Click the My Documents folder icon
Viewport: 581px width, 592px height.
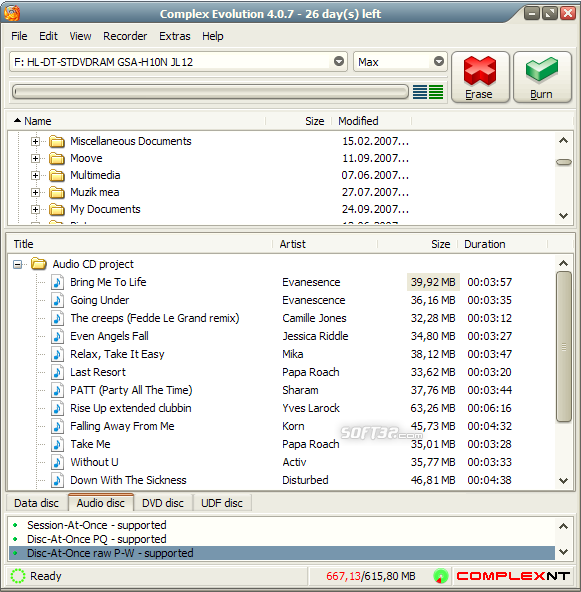(57, 210)
